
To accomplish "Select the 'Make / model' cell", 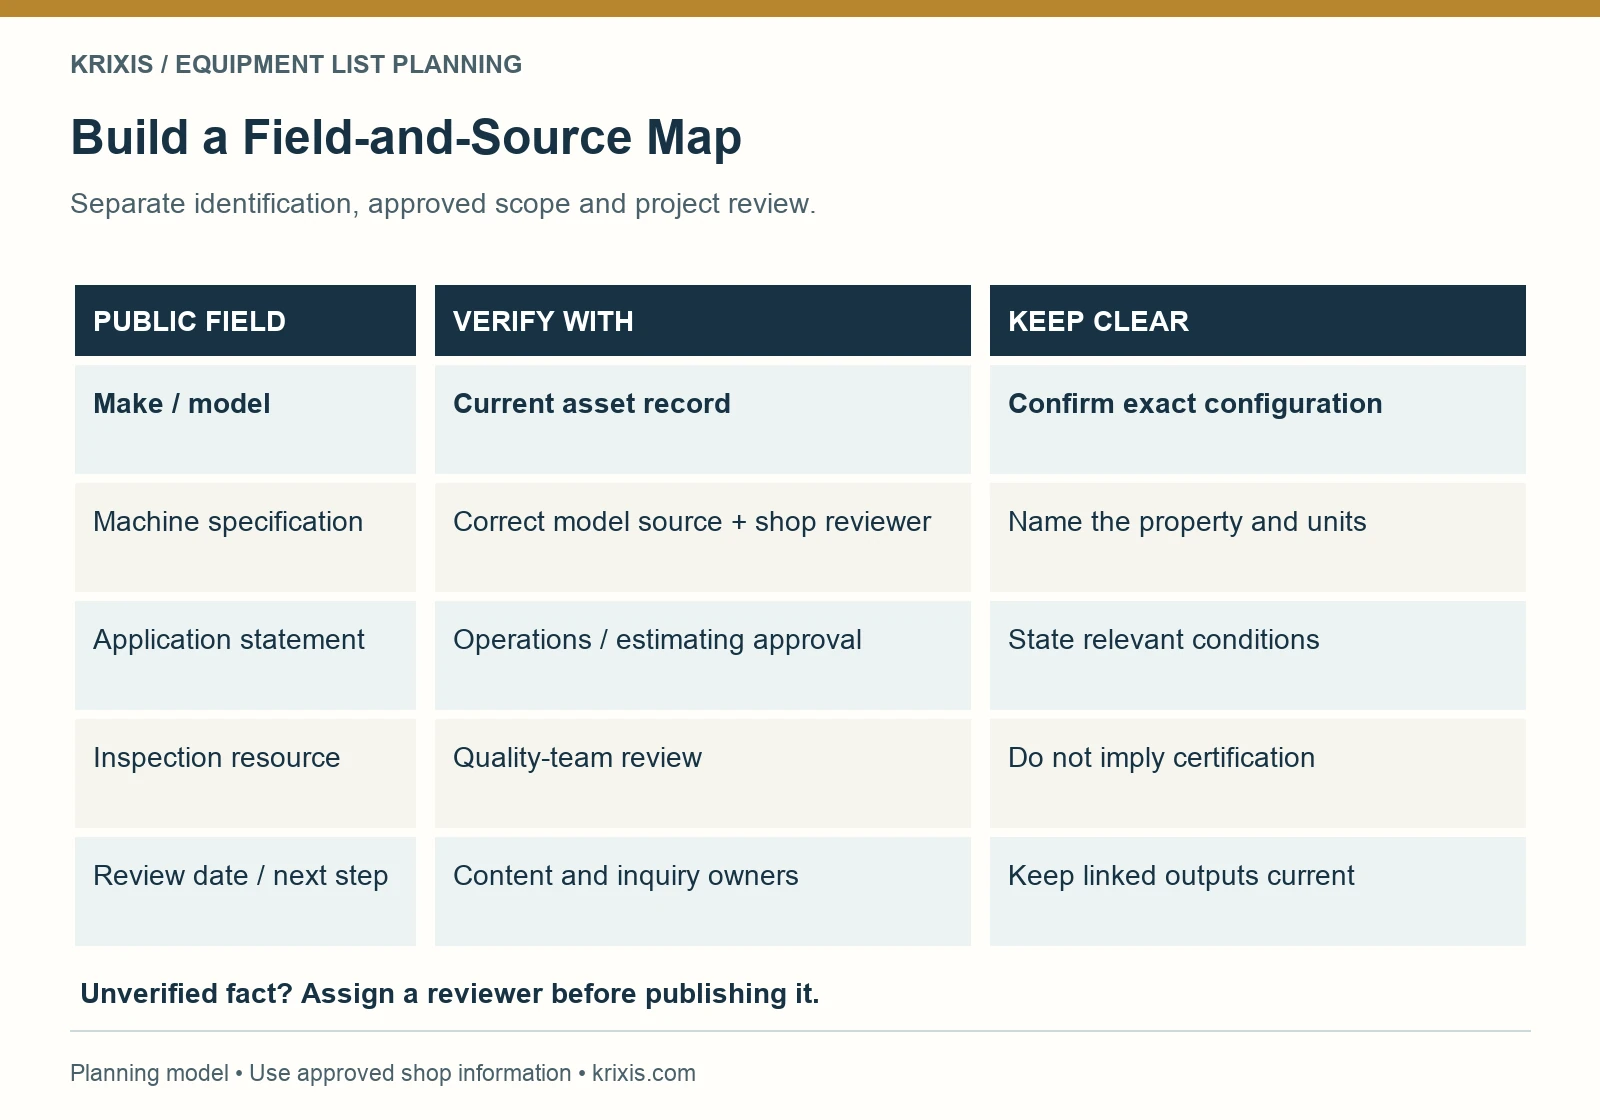I will click(x=245, y=420).
